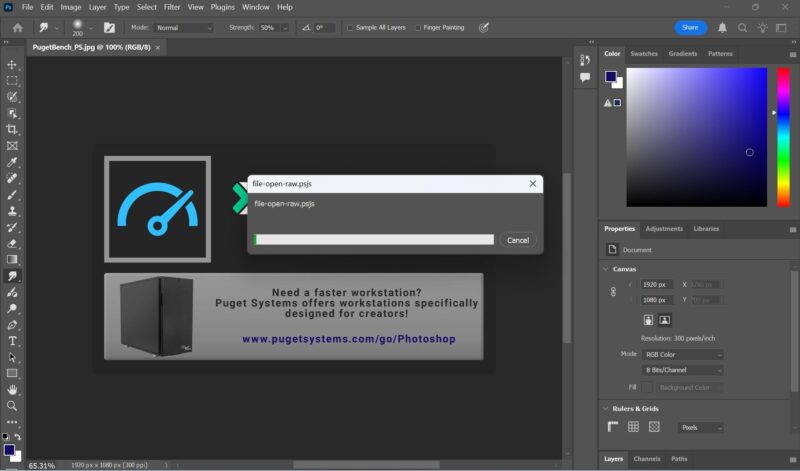Open Edit Toolbar three-dots menu
This screenshot has width=800, height=471.
(x=12, y=422)
